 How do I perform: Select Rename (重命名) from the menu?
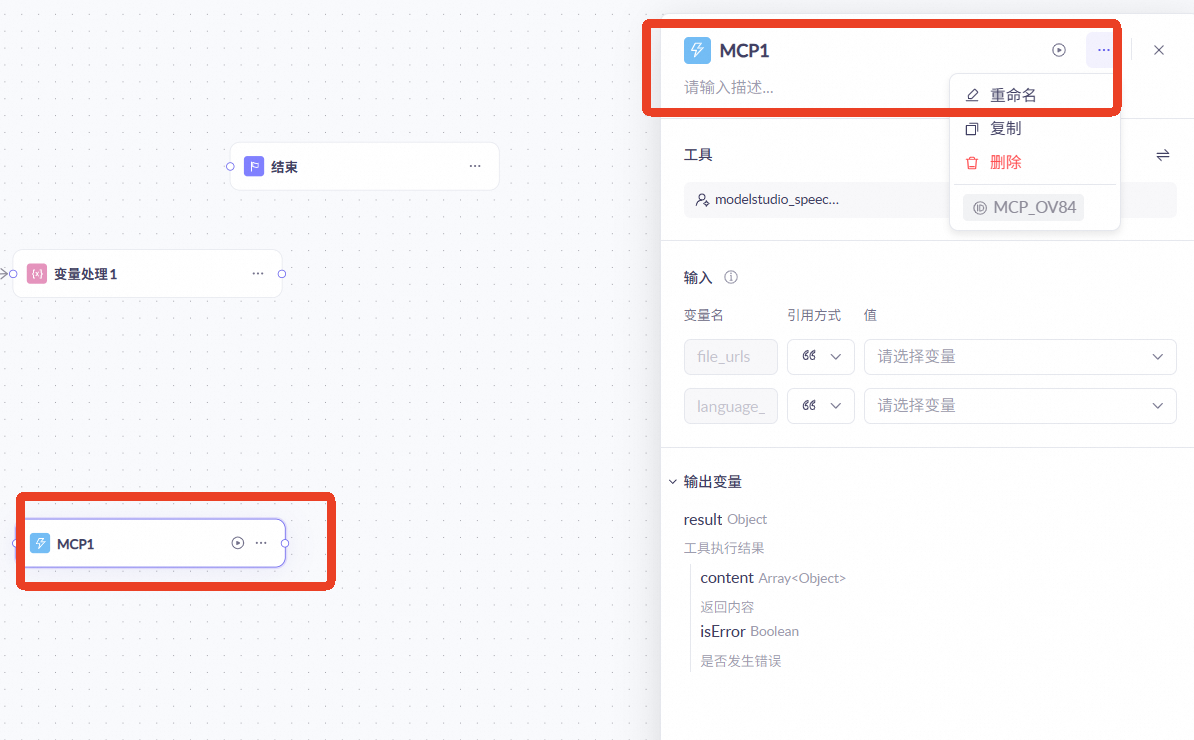point(1034,95)
